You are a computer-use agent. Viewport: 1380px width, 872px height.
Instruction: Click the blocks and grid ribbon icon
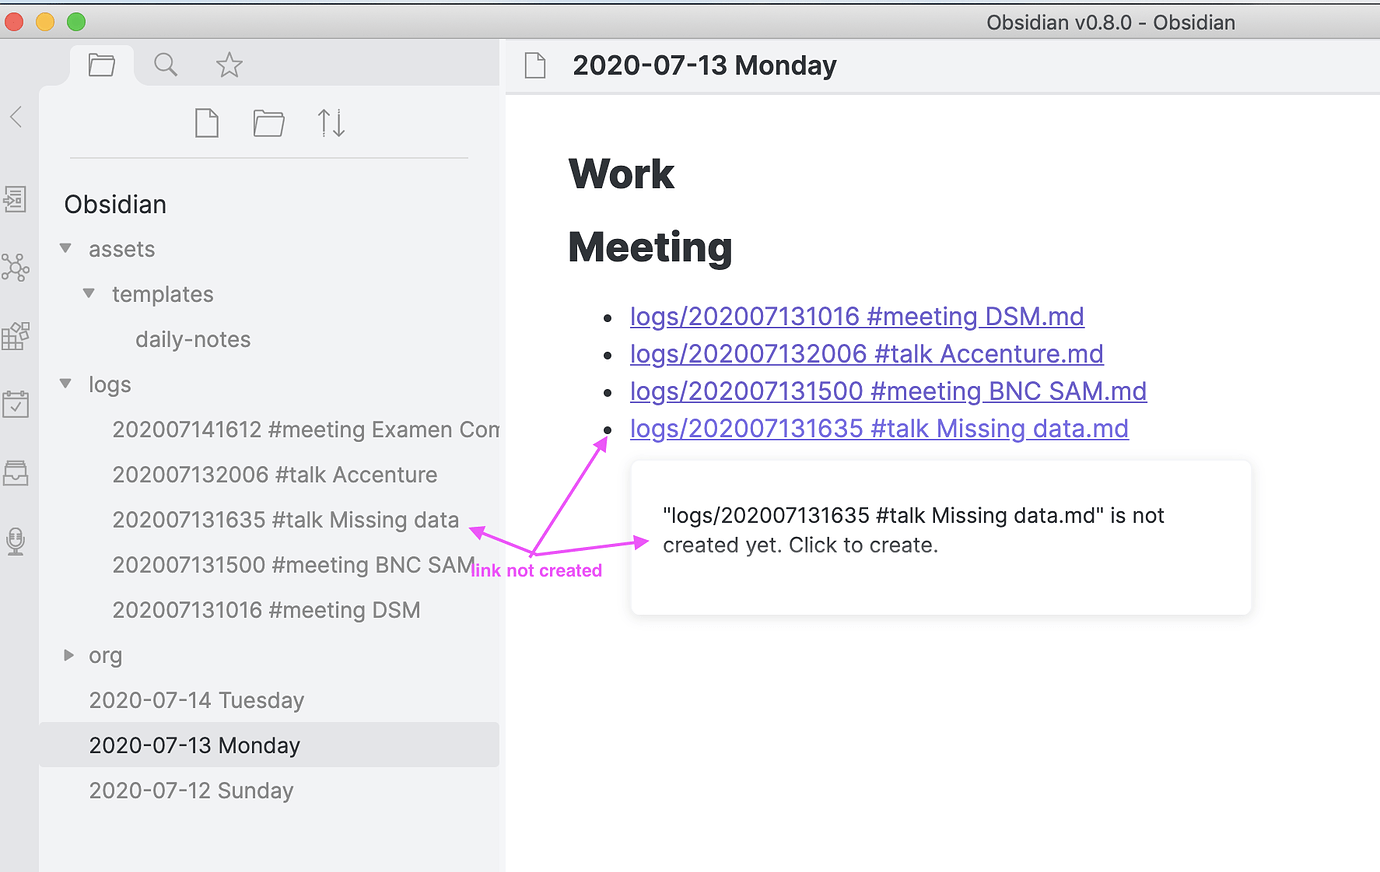(15, 336)
